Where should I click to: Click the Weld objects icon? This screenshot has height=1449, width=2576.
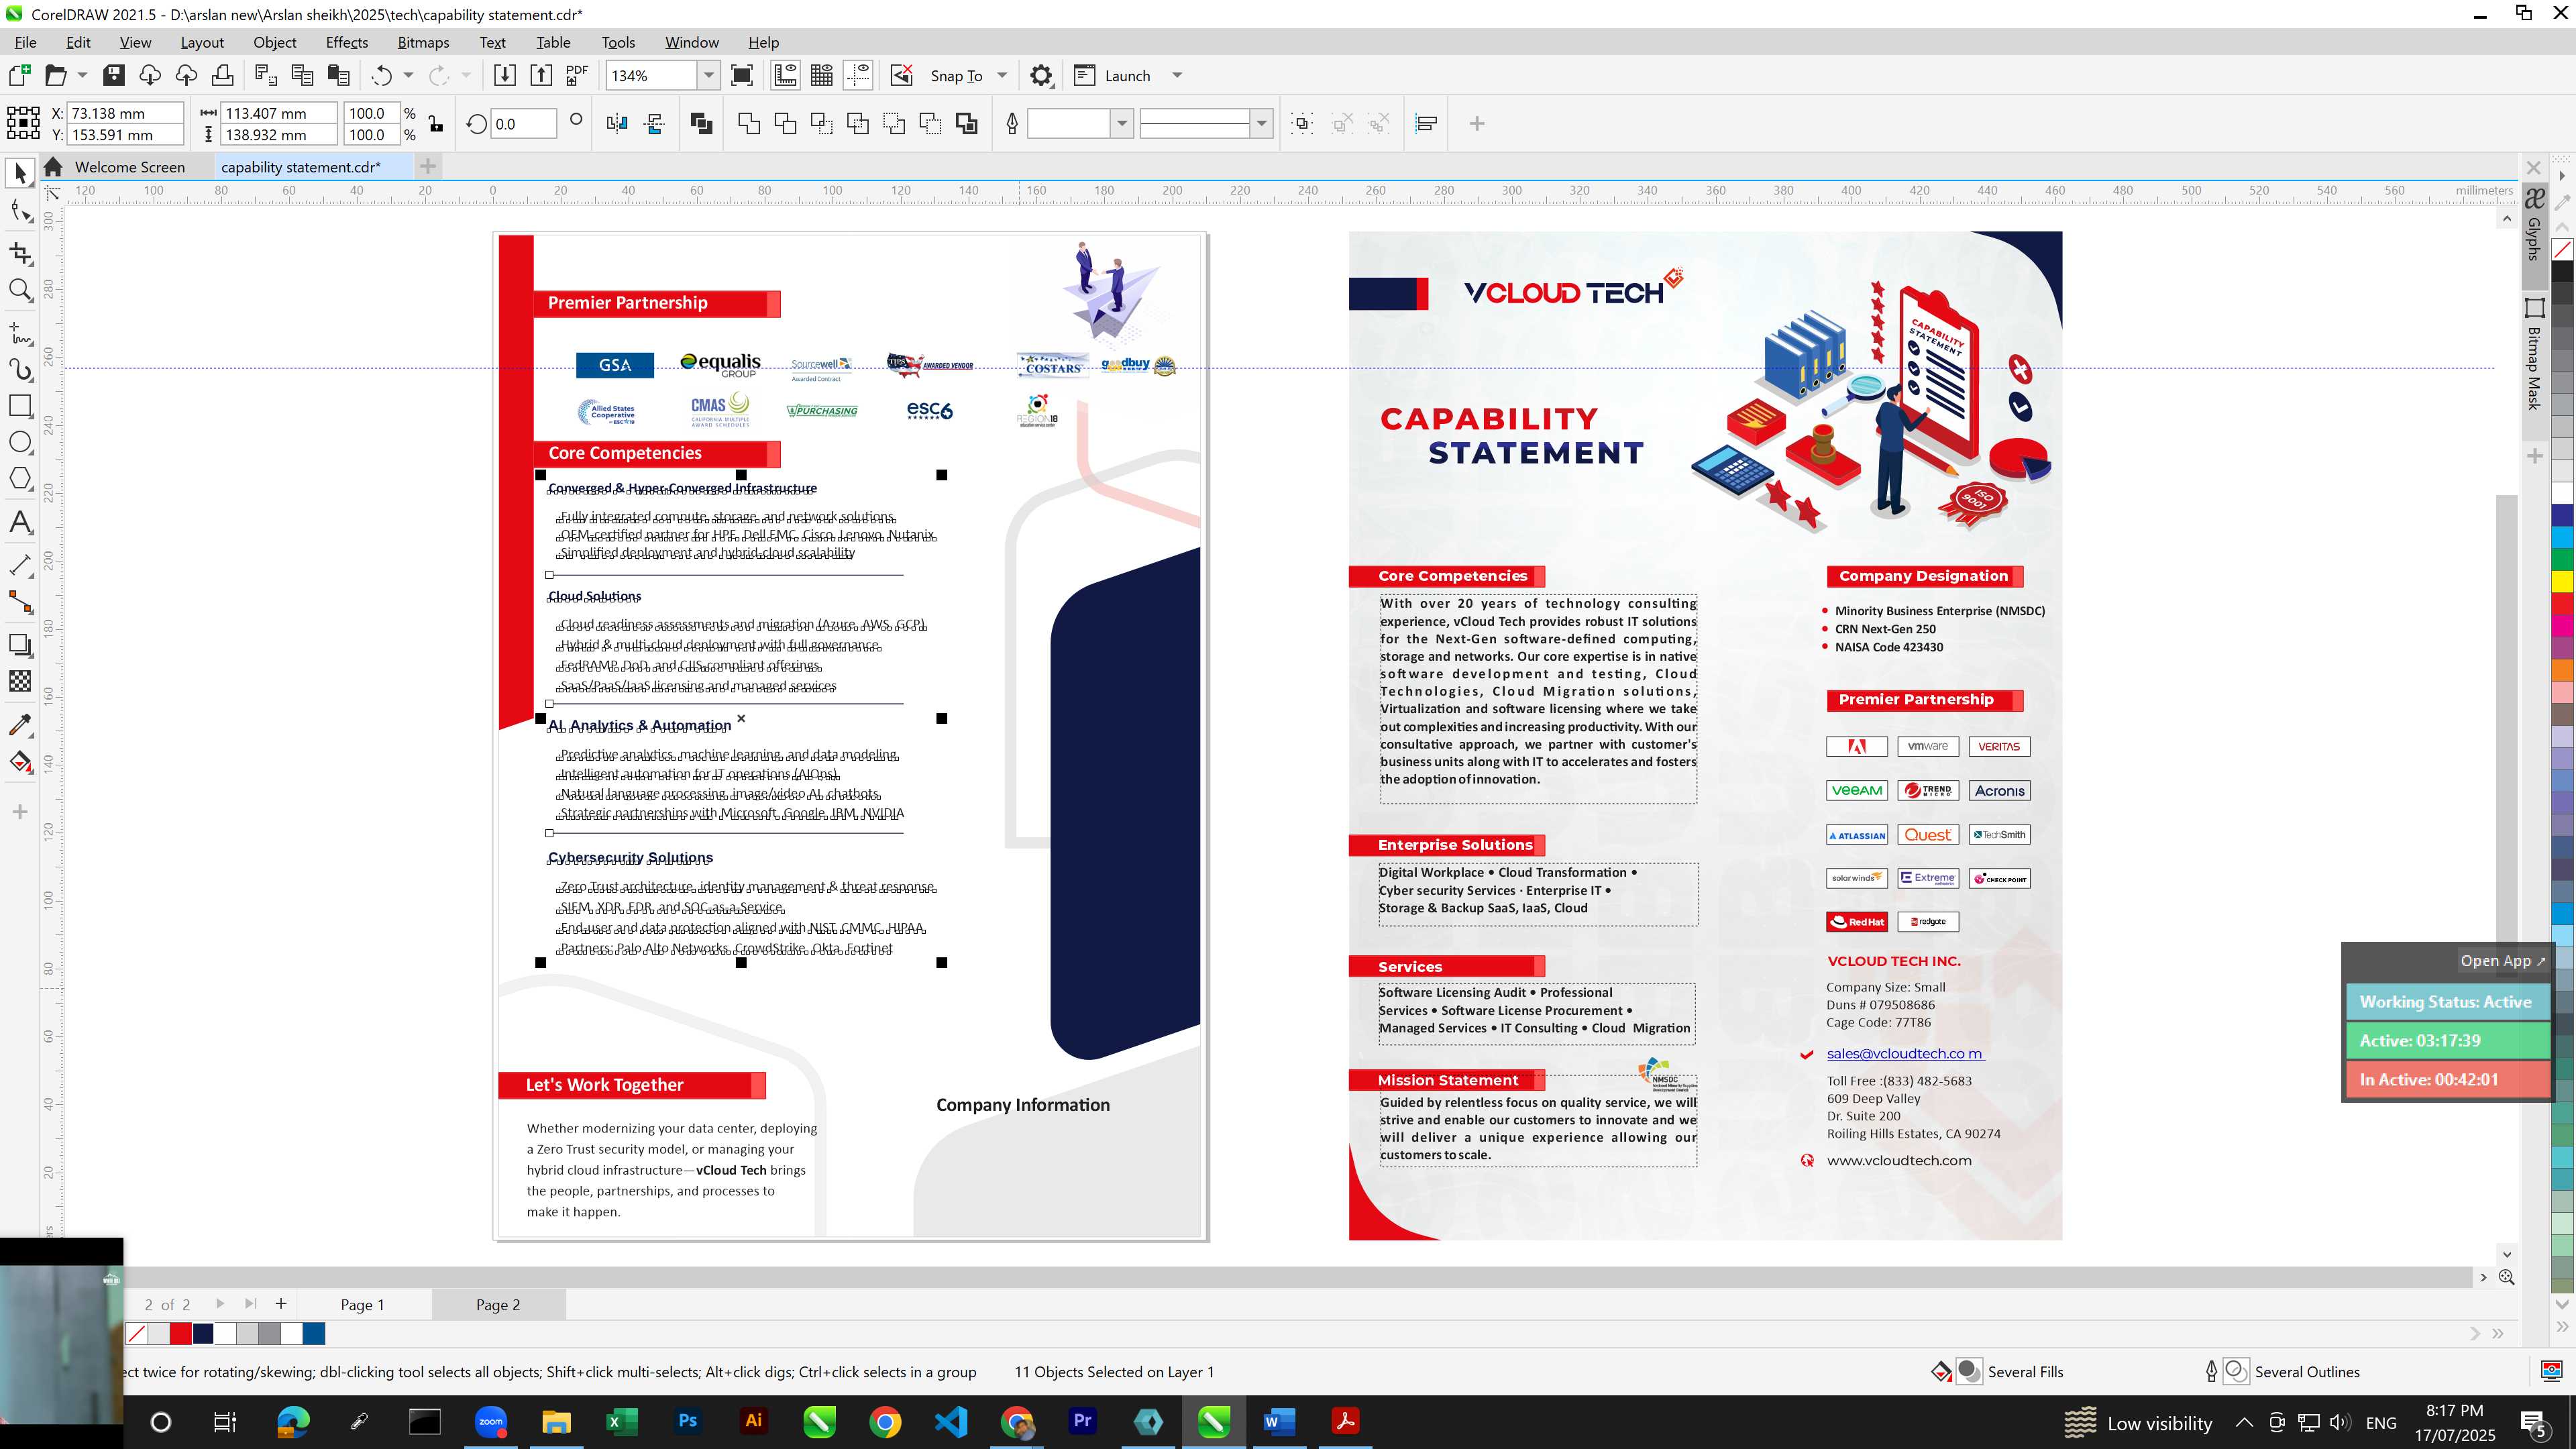point(749,124)
